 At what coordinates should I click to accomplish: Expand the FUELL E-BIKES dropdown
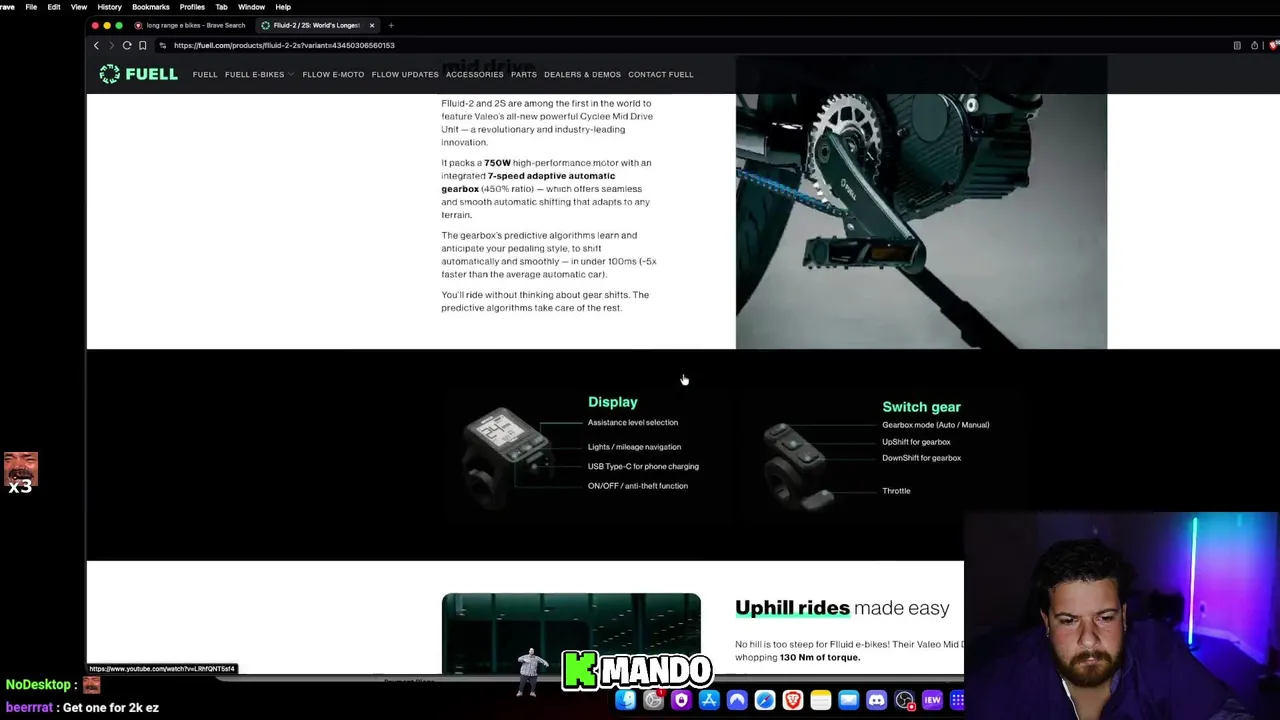tap(259, 74)
